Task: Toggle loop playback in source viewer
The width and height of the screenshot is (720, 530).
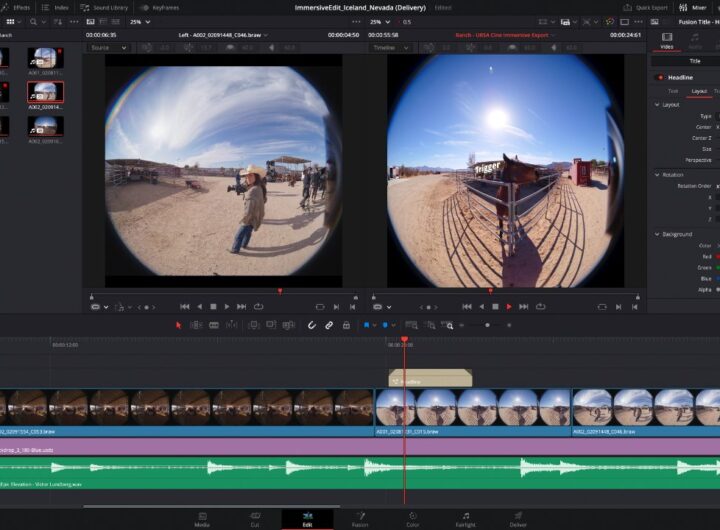Action: (x=259, y=306)
